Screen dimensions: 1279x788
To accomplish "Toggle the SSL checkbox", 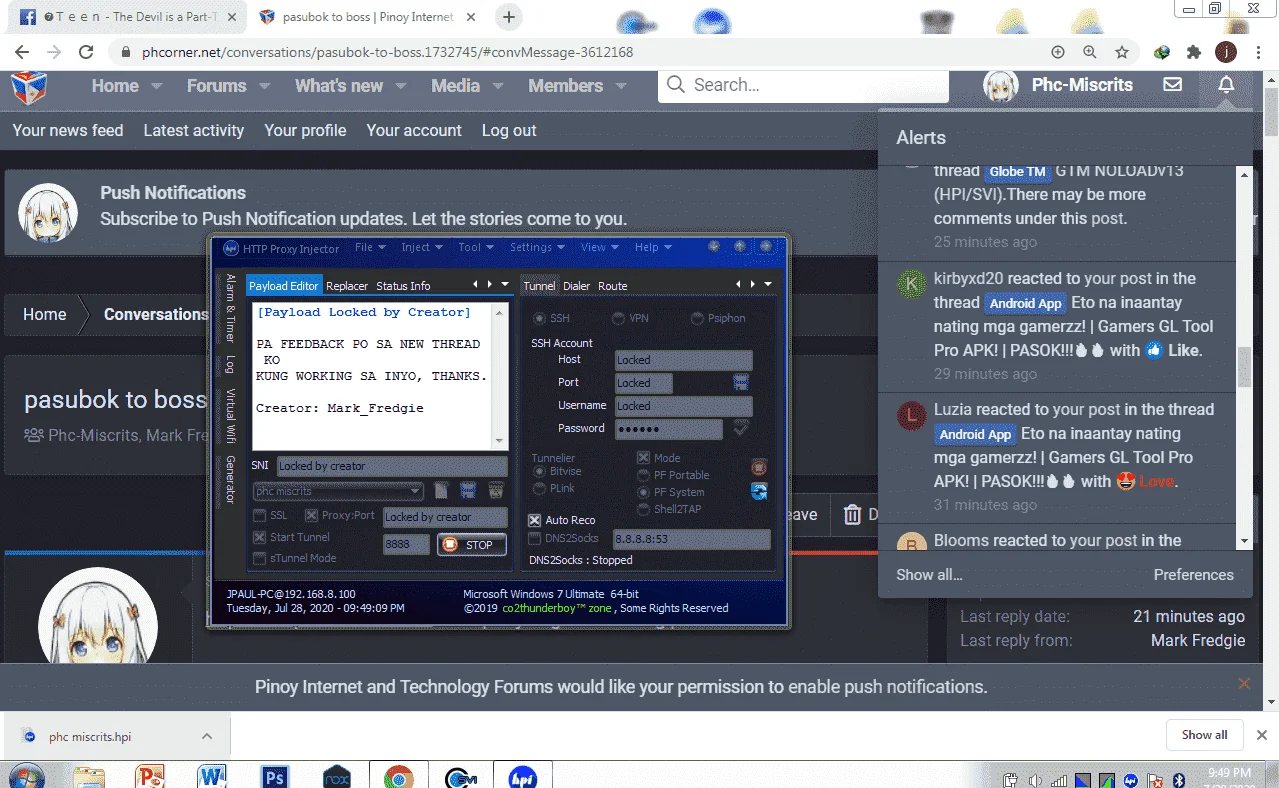I will (260, 516).
